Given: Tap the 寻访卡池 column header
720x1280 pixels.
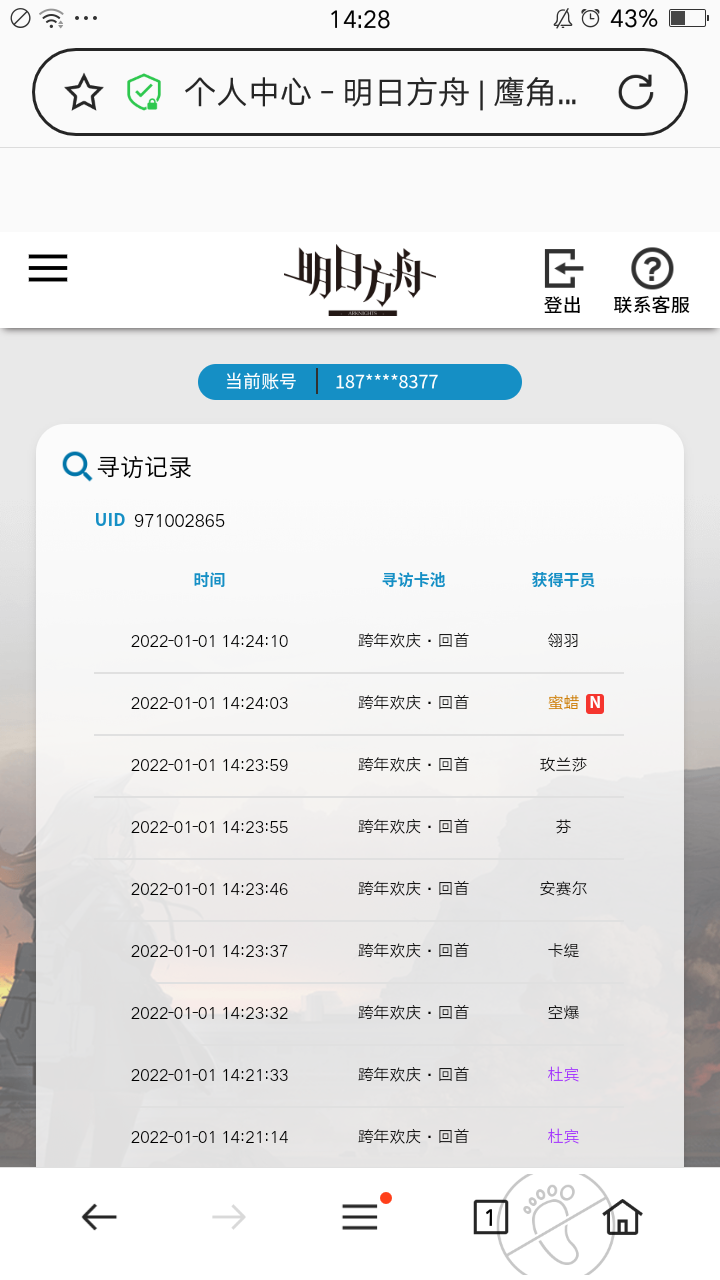Looking at the screenshot, I should 413,580.
